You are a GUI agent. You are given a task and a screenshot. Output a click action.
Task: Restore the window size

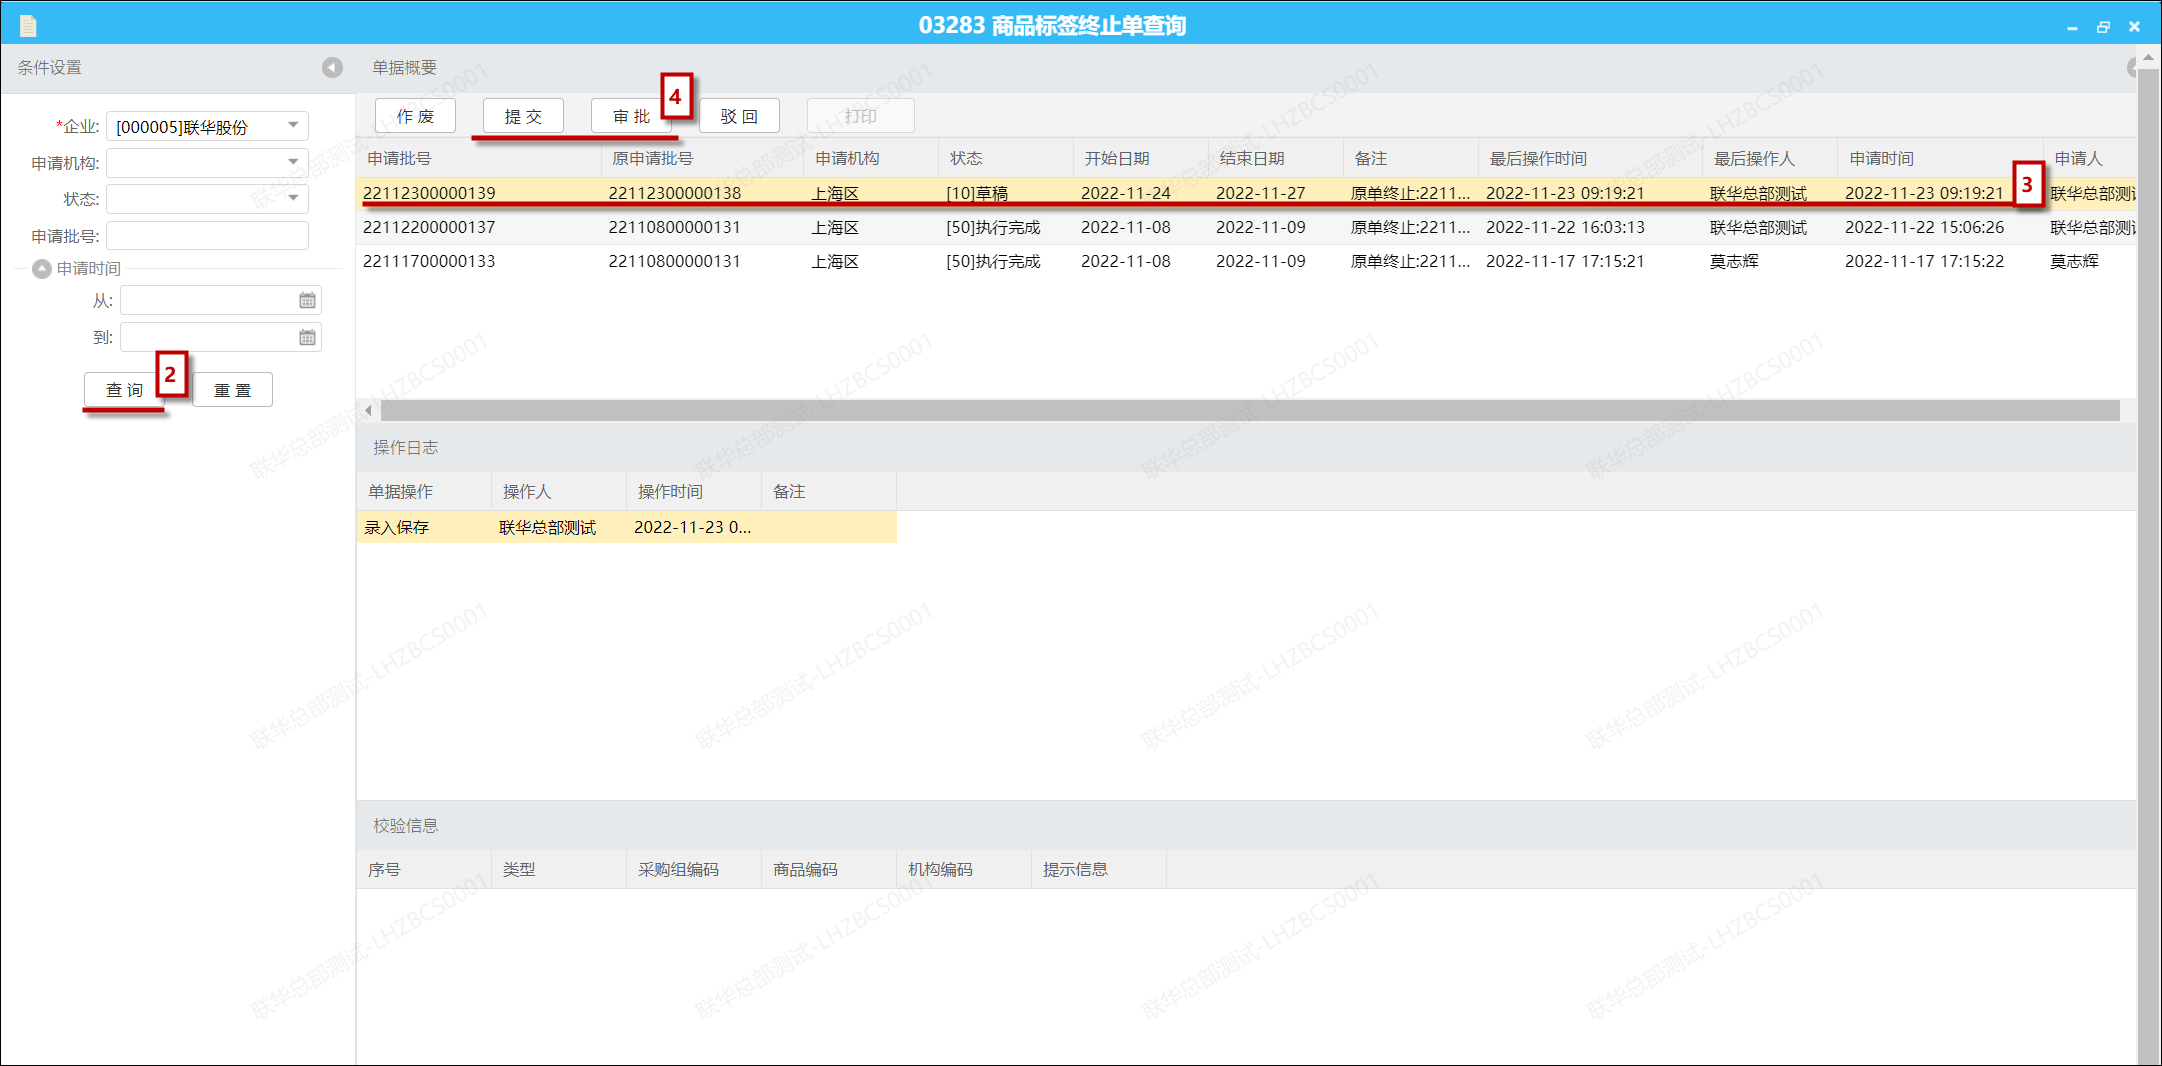[x=2103, y=27]
